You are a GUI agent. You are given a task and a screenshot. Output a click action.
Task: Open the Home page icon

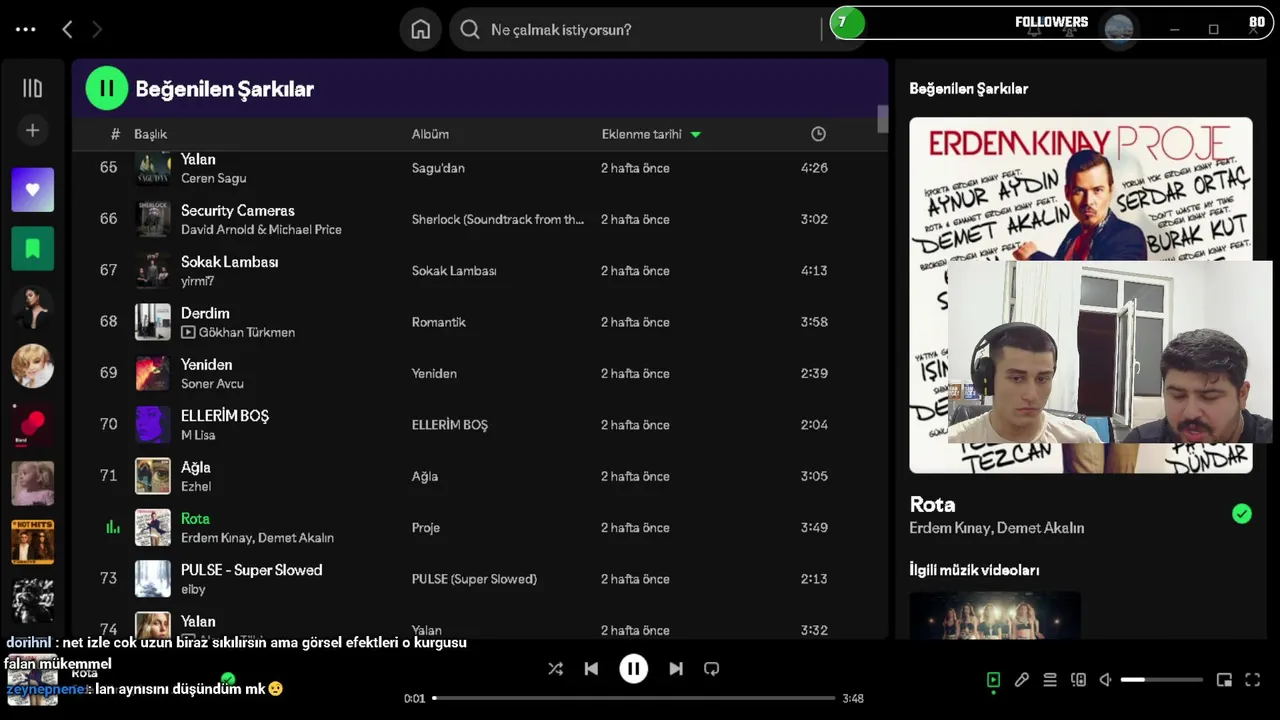click(421, 30)
